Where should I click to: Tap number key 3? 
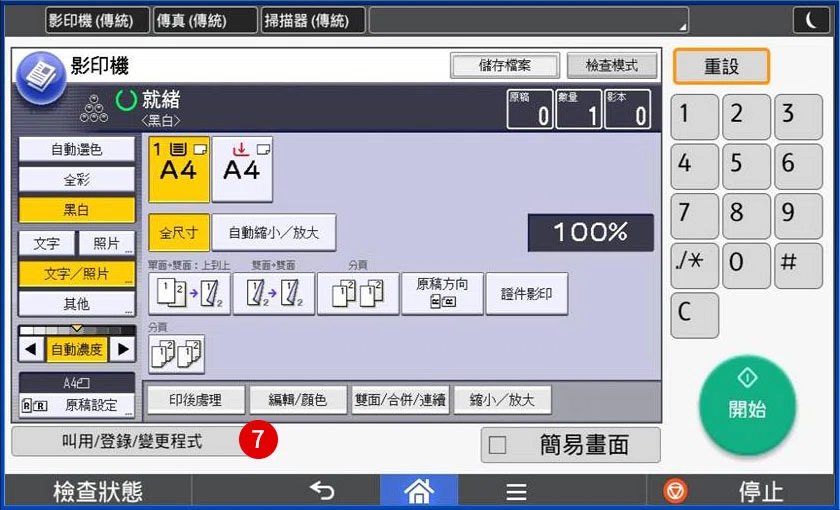798,117
